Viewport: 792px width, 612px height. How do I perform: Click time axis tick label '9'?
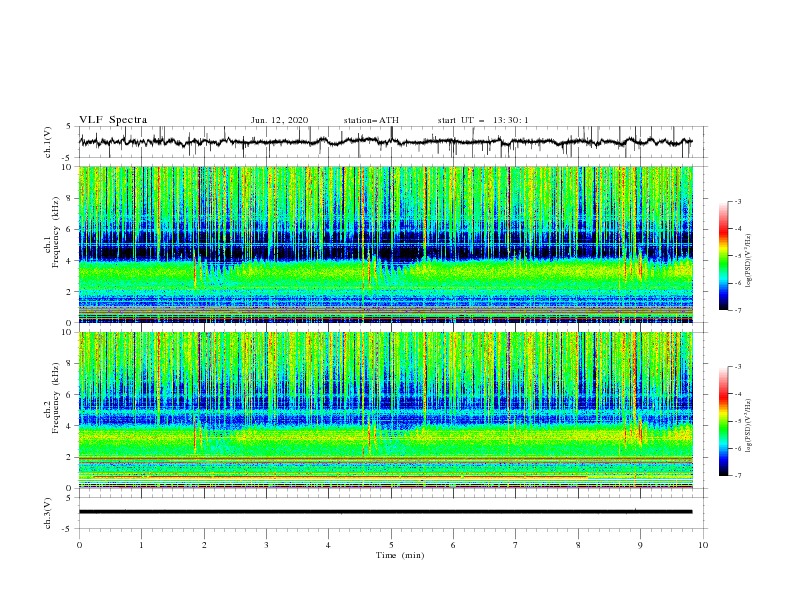[640, 545]
